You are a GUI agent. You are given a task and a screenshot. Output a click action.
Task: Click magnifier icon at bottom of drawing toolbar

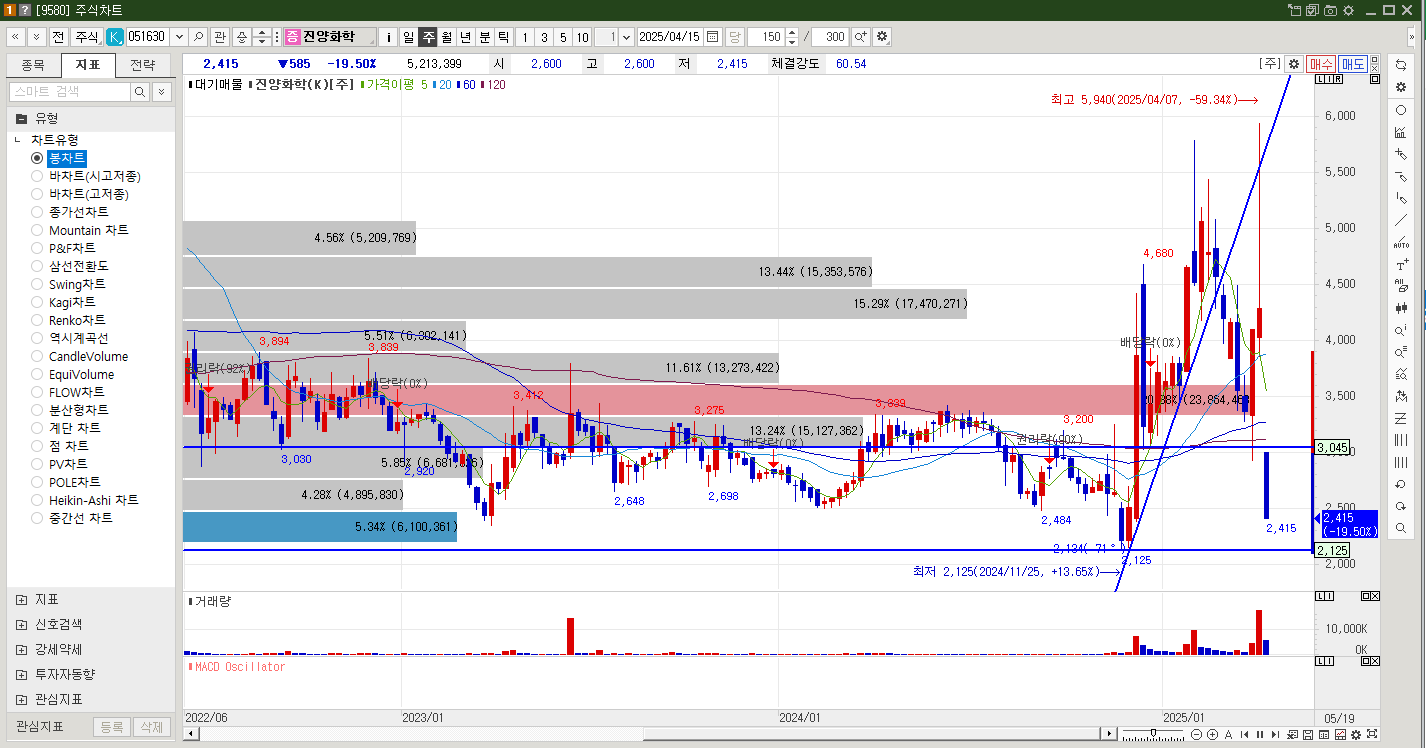(1401, 528)
